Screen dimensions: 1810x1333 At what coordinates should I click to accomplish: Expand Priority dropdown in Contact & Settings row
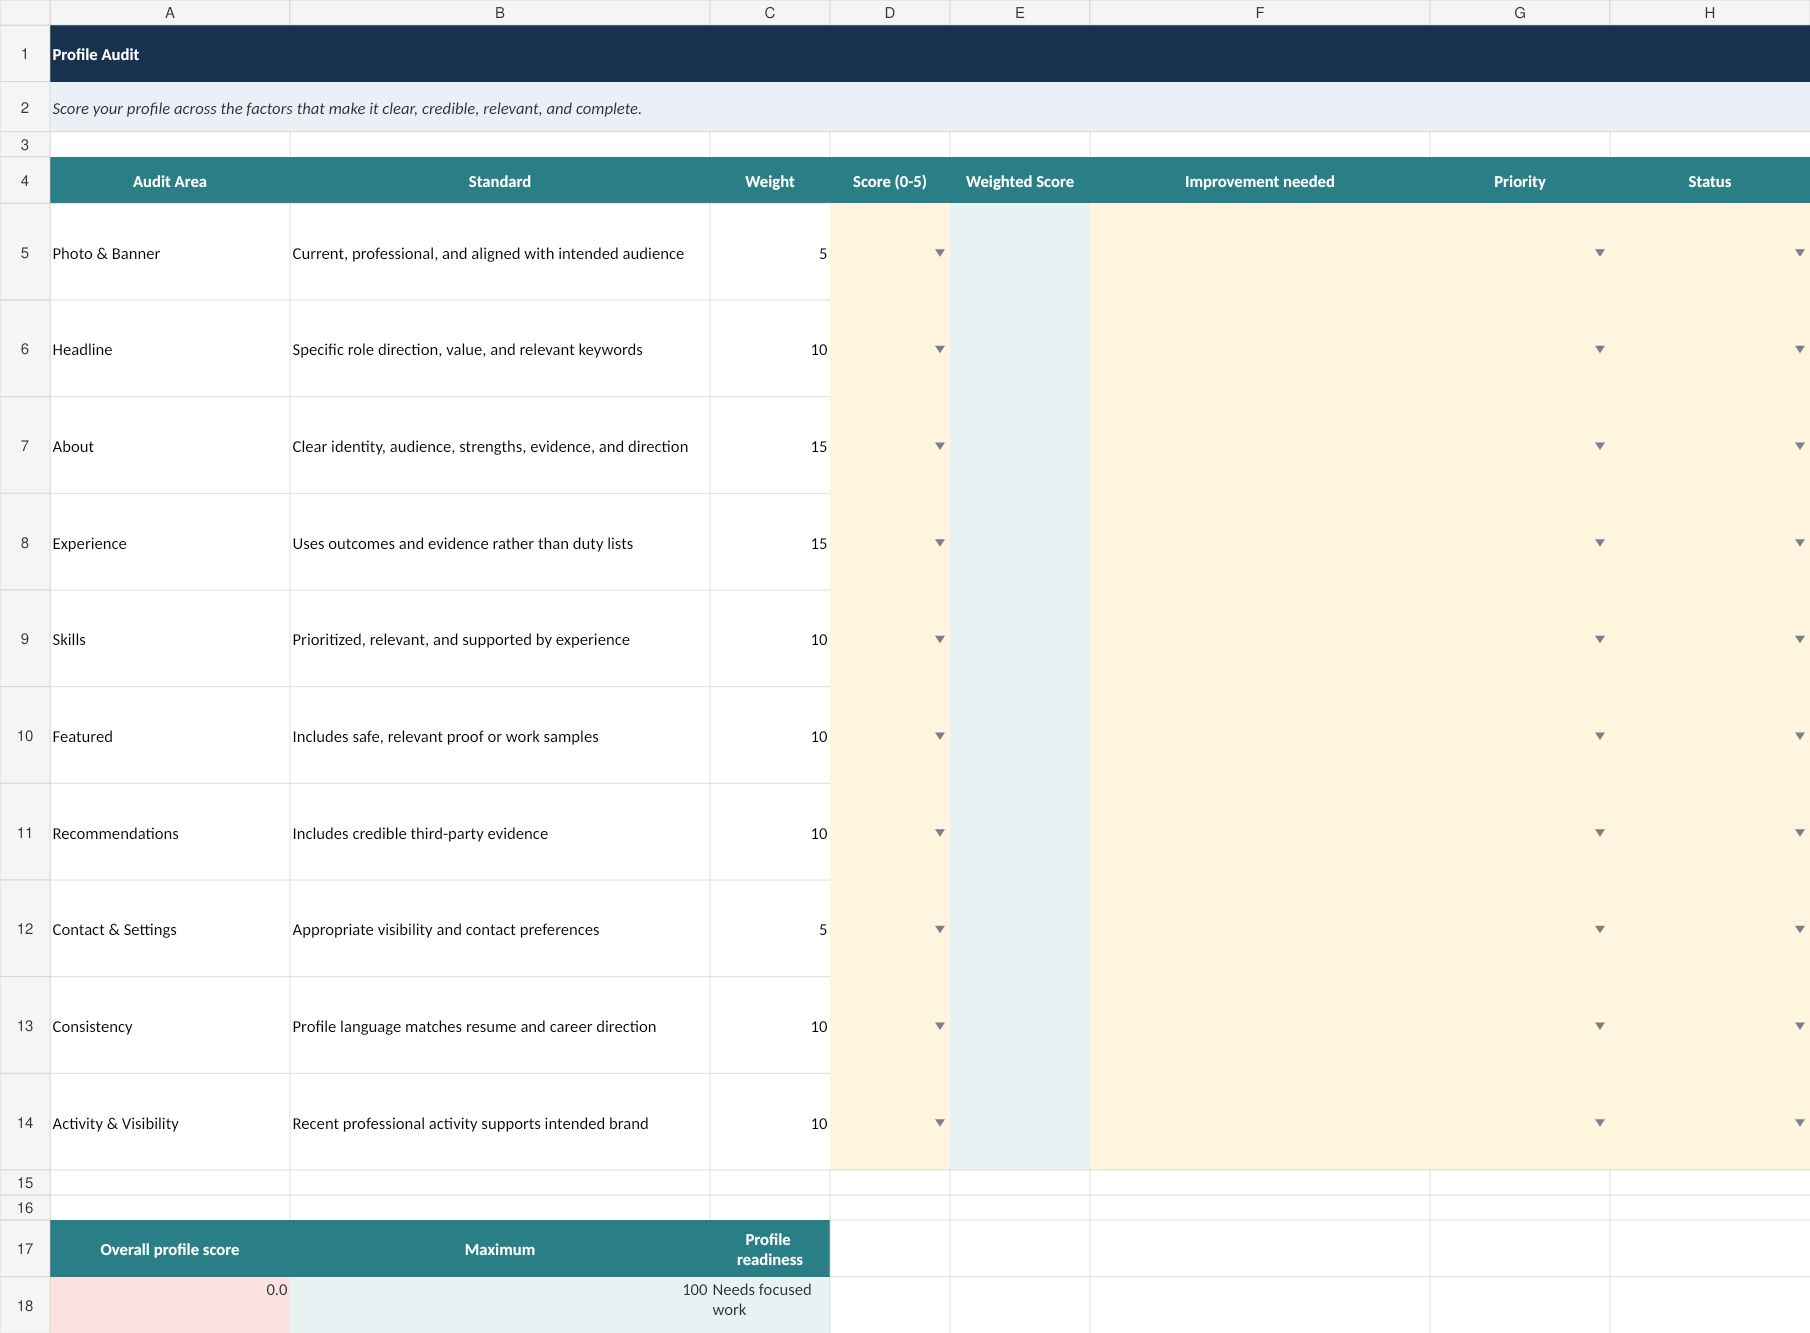(x=1600, y=929)
